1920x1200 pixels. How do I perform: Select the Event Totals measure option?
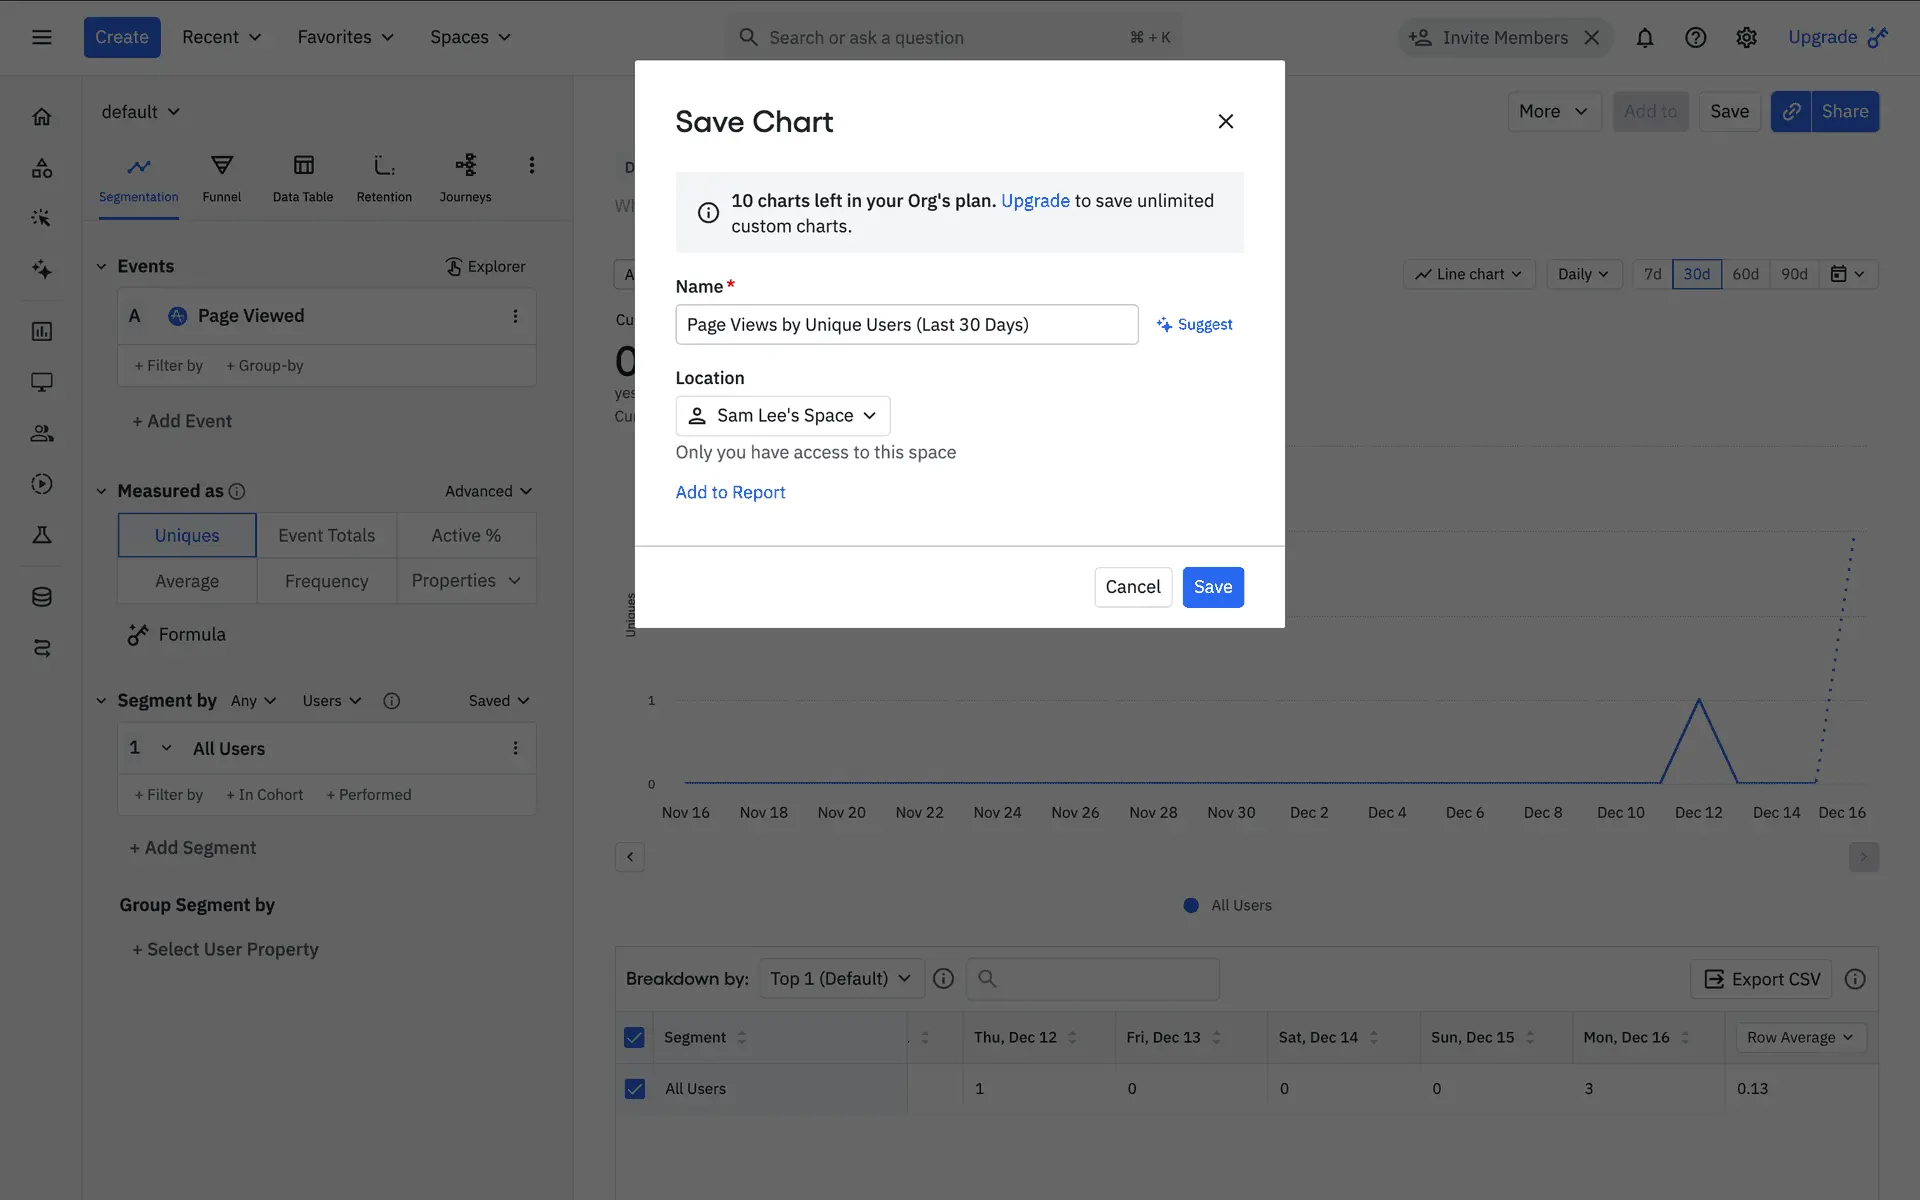(x=327, y=535)
